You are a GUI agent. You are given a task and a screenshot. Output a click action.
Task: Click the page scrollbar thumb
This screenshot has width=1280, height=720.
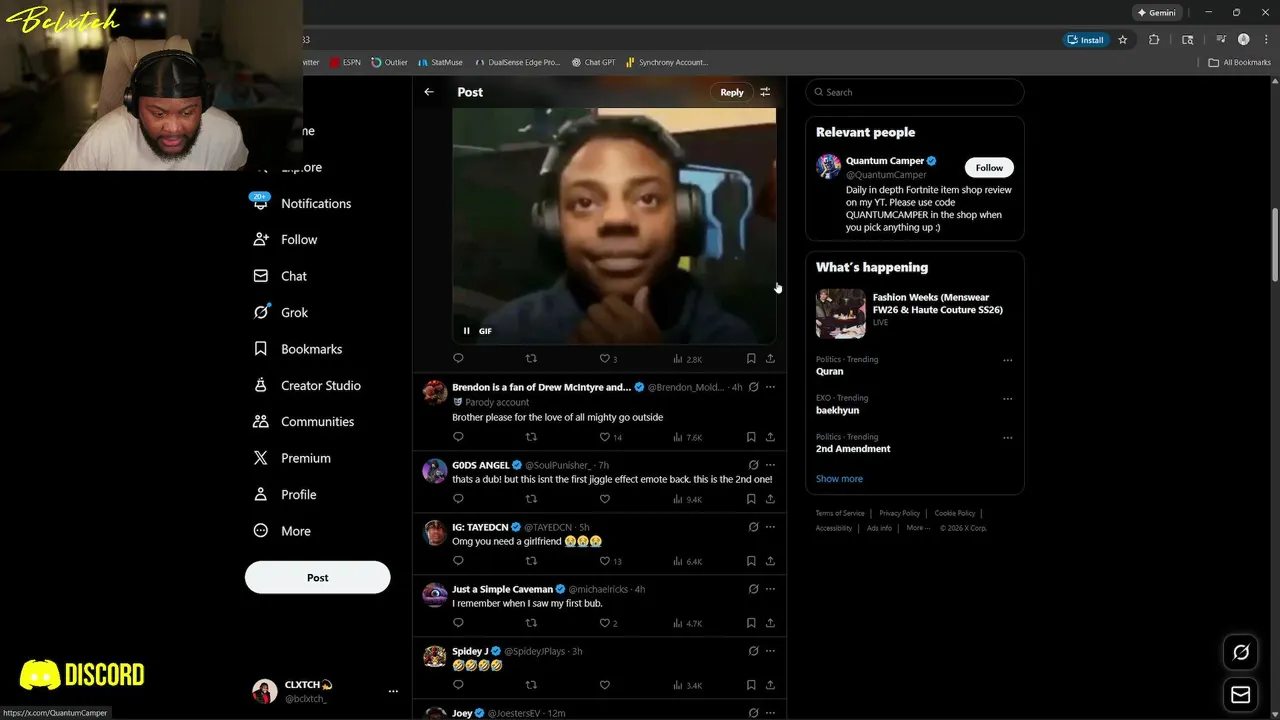click(1275, 244)
